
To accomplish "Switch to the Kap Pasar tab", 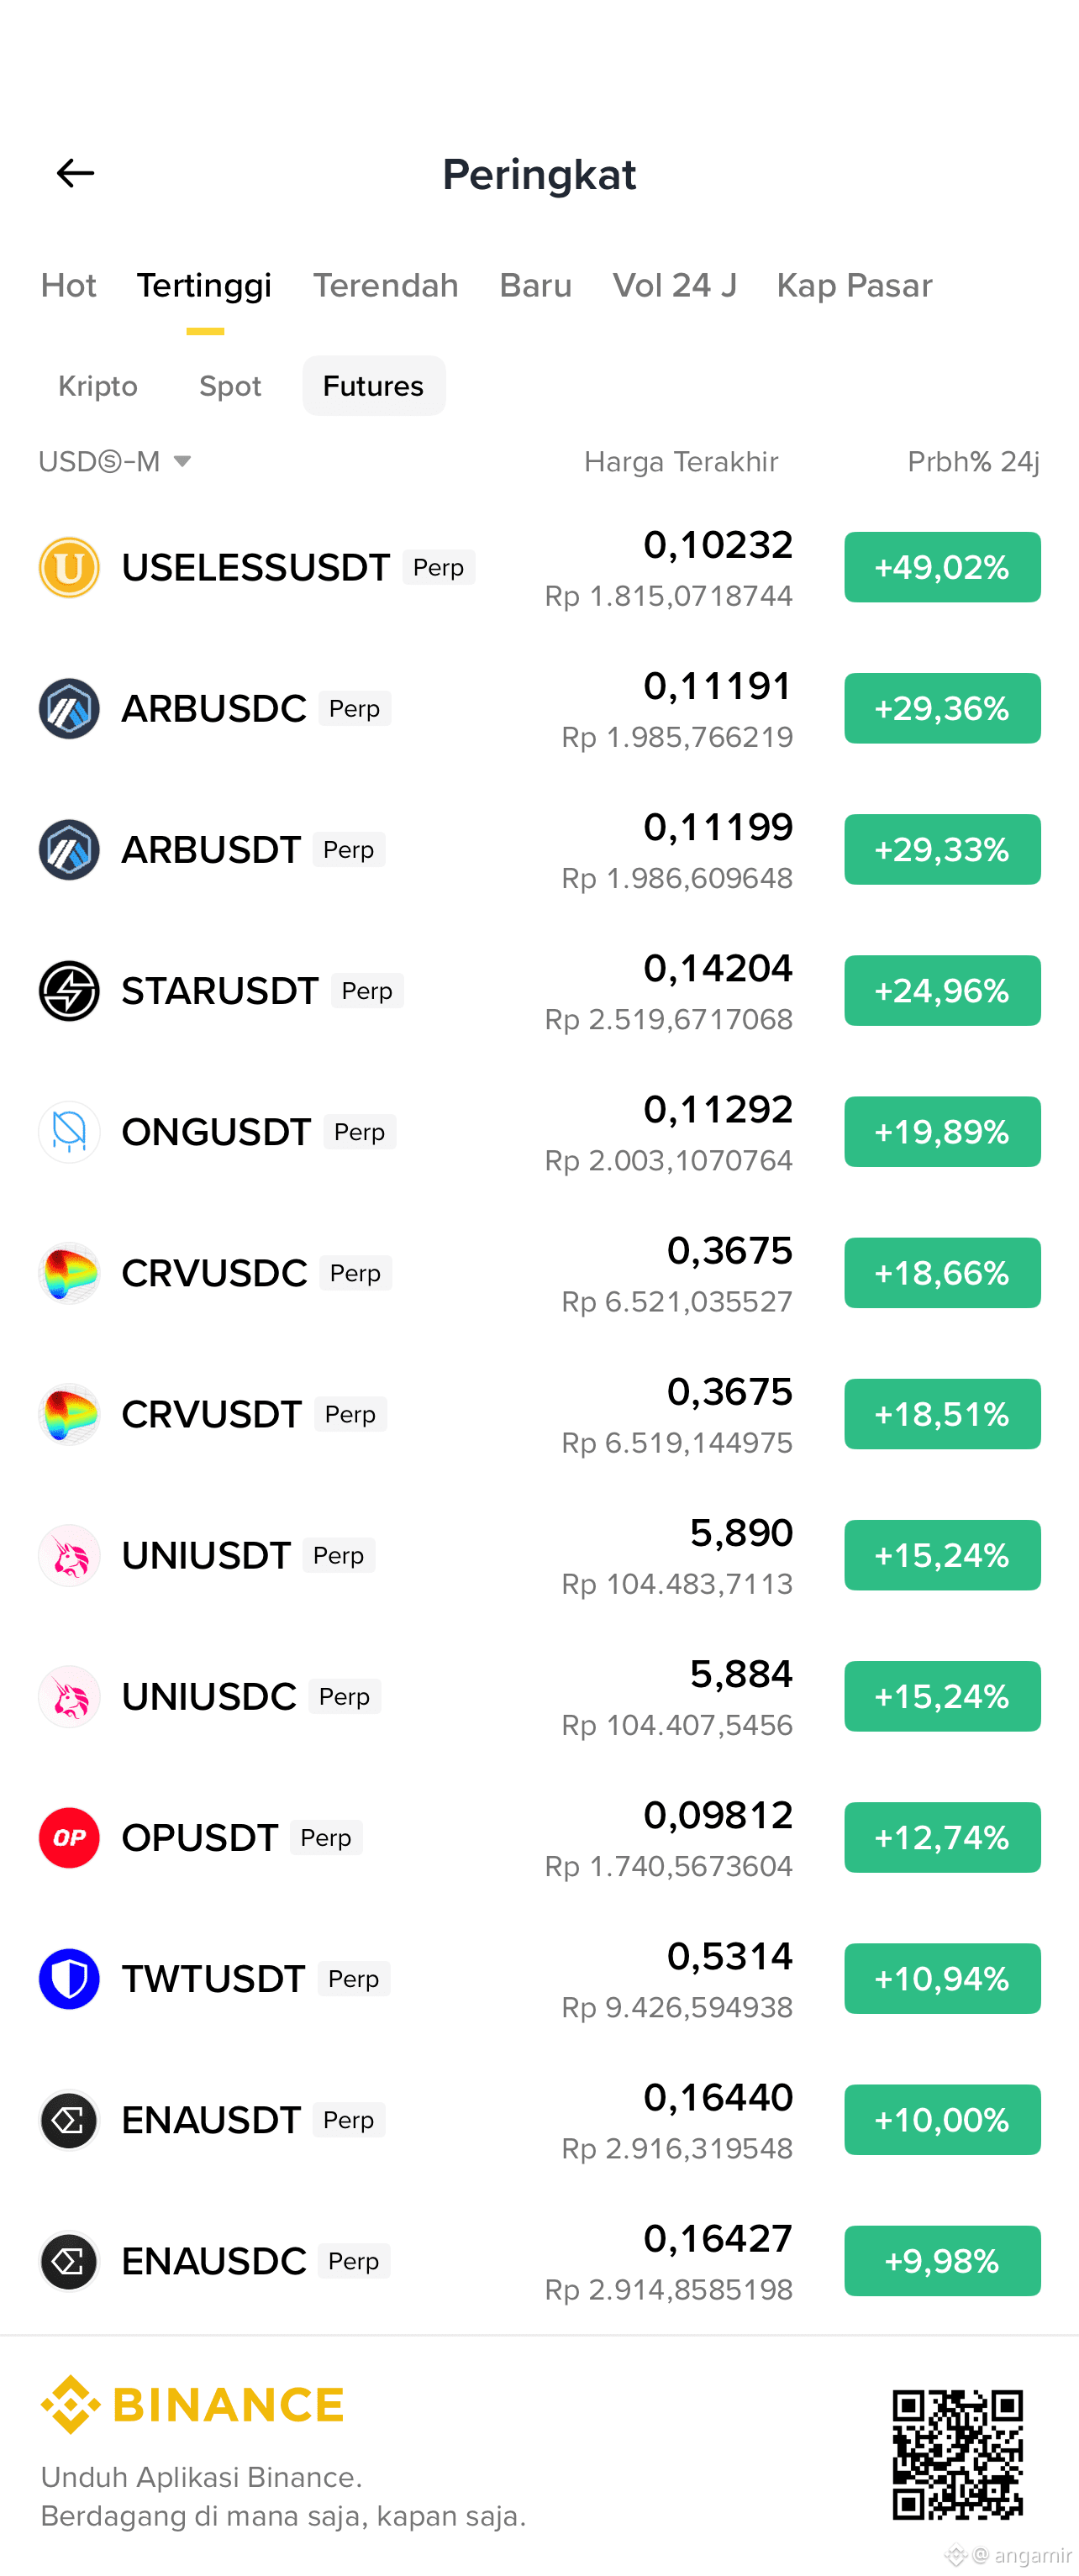I will point(854,285).
